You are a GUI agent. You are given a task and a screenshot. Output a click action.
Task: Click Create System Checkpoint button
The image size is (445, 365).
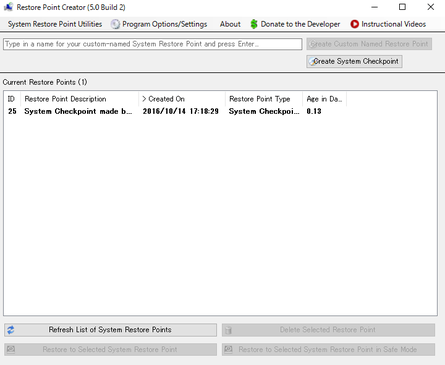click(354, 61)
